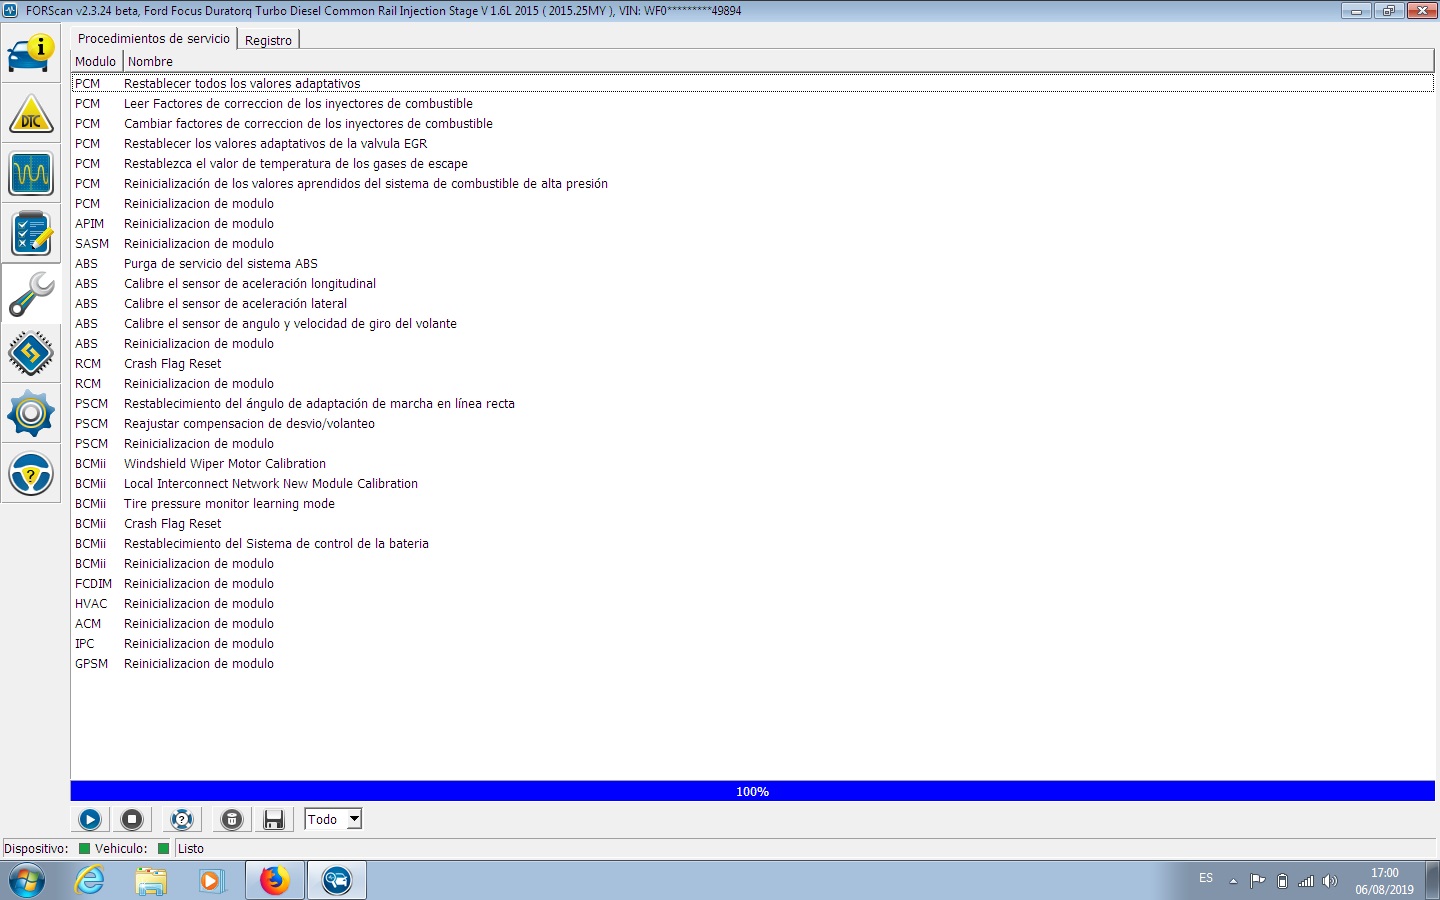The image size is (1440, 900).
Task: Click the trash bin clear icon
Action: (231, 820)
